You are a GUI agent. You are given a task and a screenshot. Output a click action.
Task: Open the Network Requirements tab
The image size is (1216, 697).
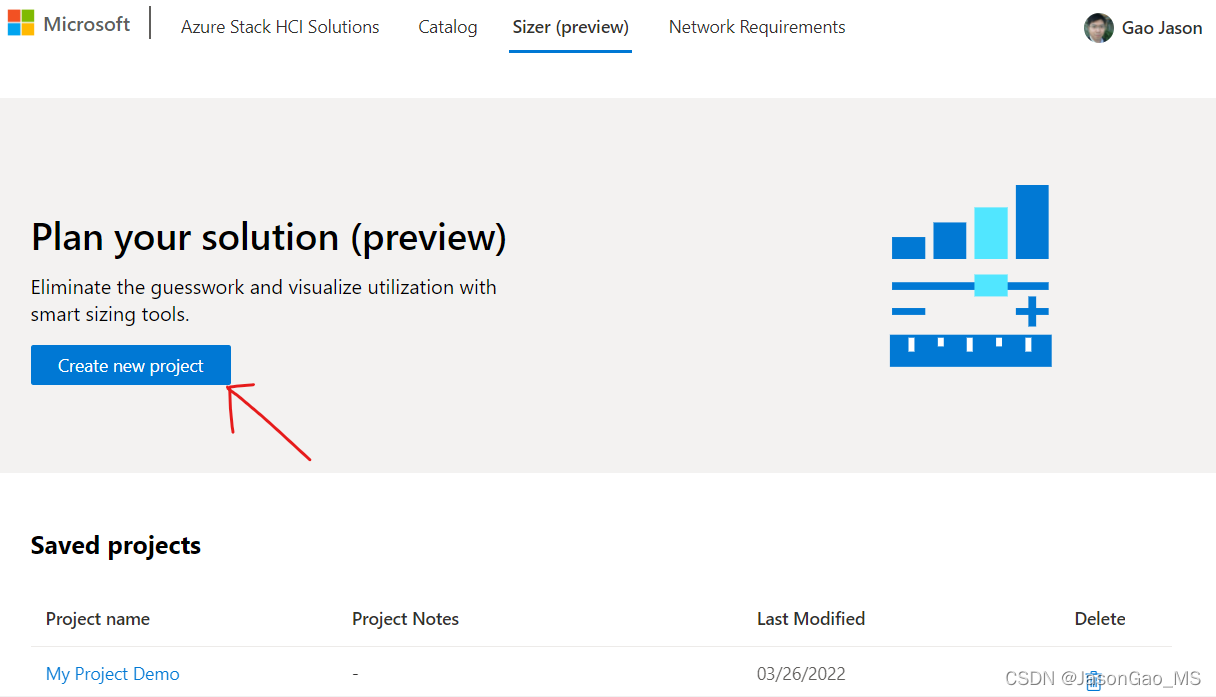757,27
